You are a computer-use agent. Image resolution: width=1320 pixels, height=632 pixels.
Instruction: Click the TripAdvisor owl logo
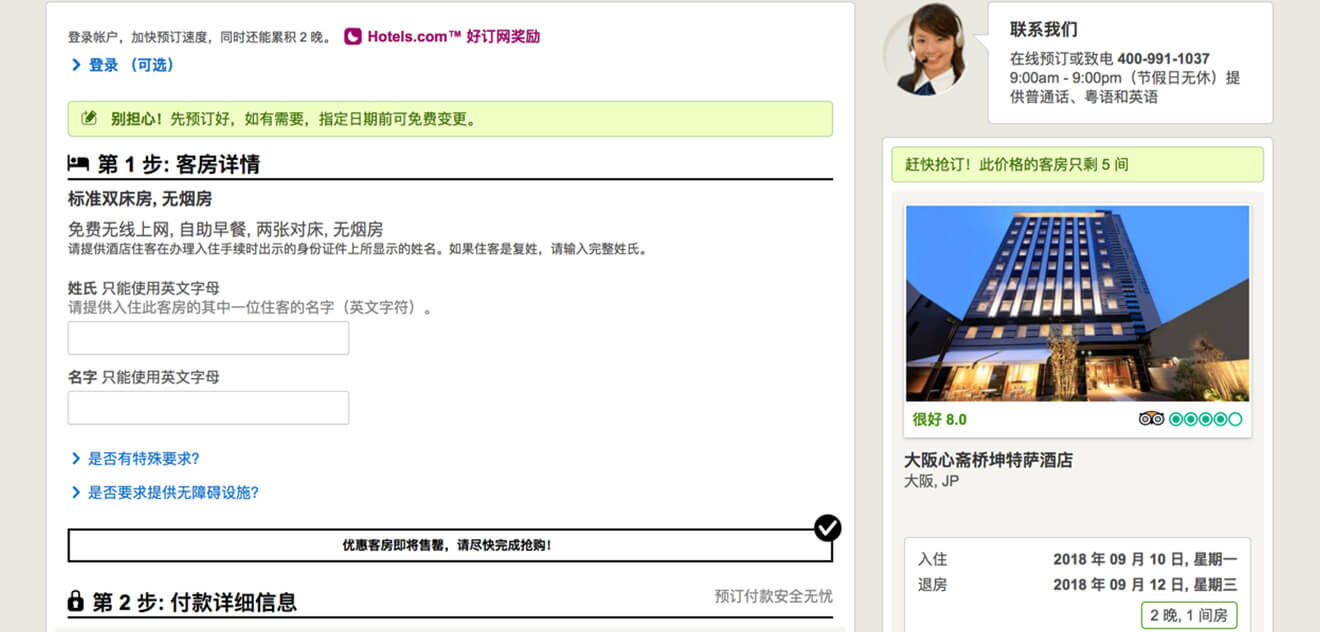pyautogui.click(x=1151, y=419)
